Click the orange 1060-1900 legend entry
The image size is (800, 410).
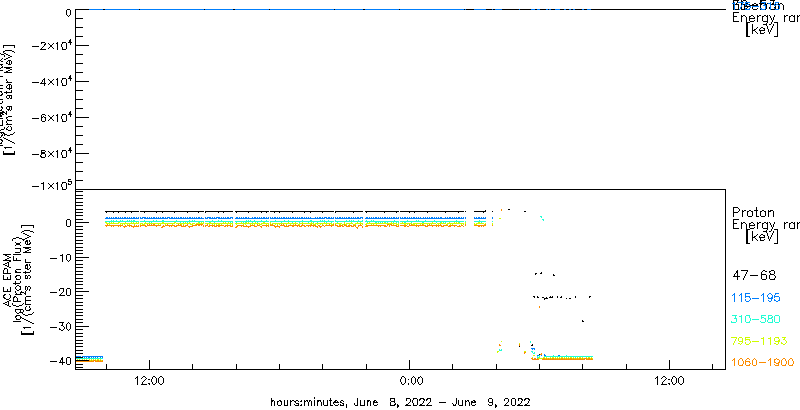(x=762, y=362)
